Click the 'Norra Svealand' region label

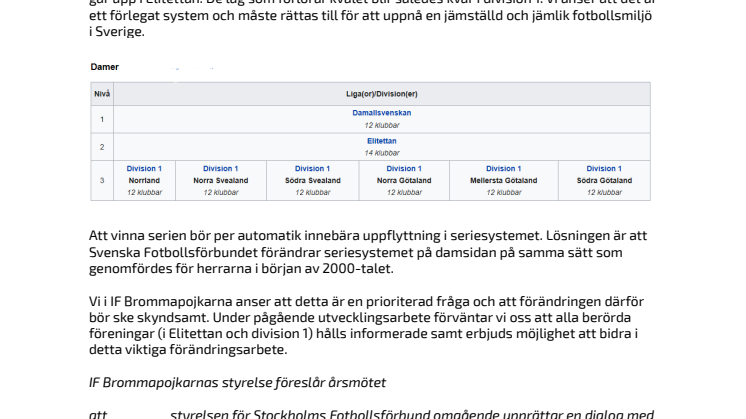pos(221,180)
